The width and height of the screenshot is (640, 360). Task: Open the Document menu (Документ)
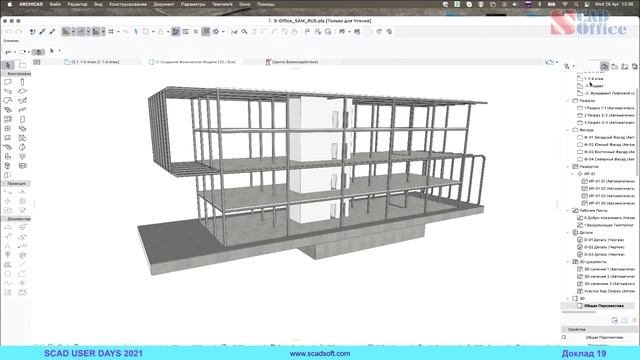164,4
